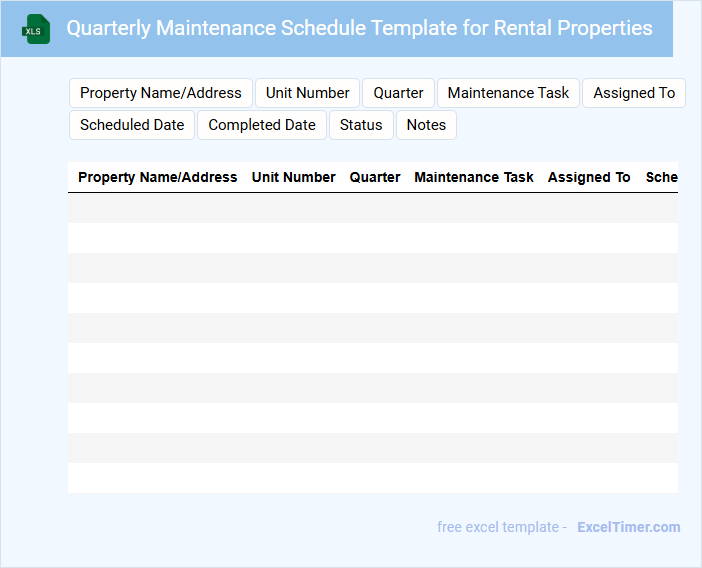702x568 pixels.
Task: Click the Completed Date tag
Action: [x=262, y=125]
